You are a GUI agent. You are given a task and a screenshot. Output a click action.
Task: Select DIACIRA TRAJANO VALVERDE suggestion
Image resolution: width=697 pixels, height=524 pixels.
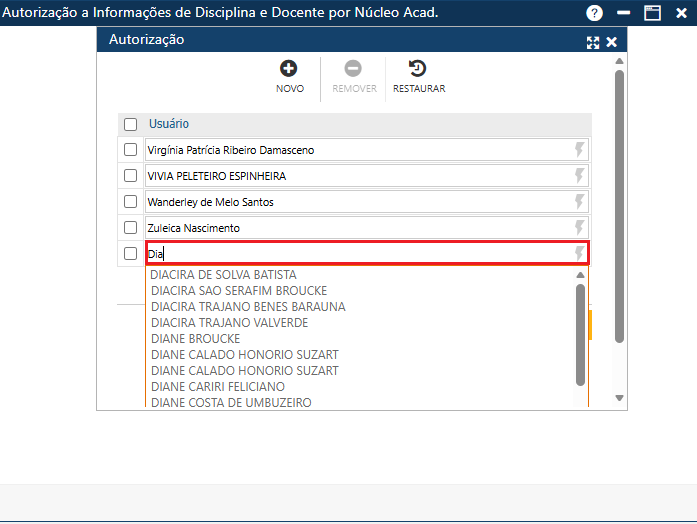tap(229, 323)
